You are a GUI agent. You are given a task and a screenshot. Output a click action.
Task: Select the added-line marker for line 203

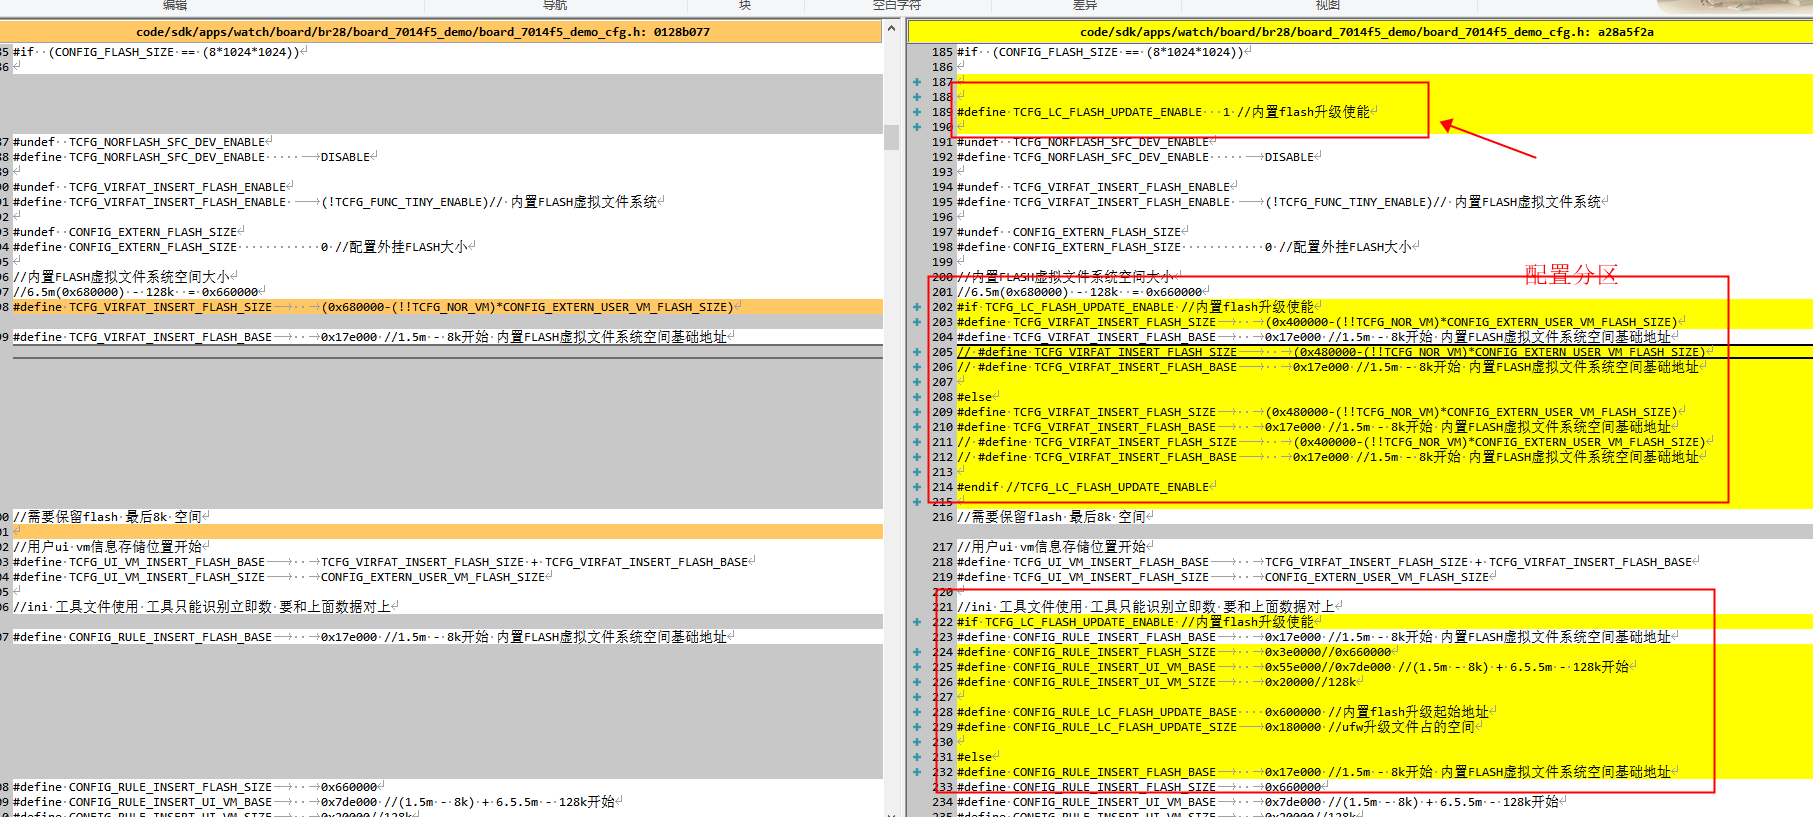click(x=917, y=322)
